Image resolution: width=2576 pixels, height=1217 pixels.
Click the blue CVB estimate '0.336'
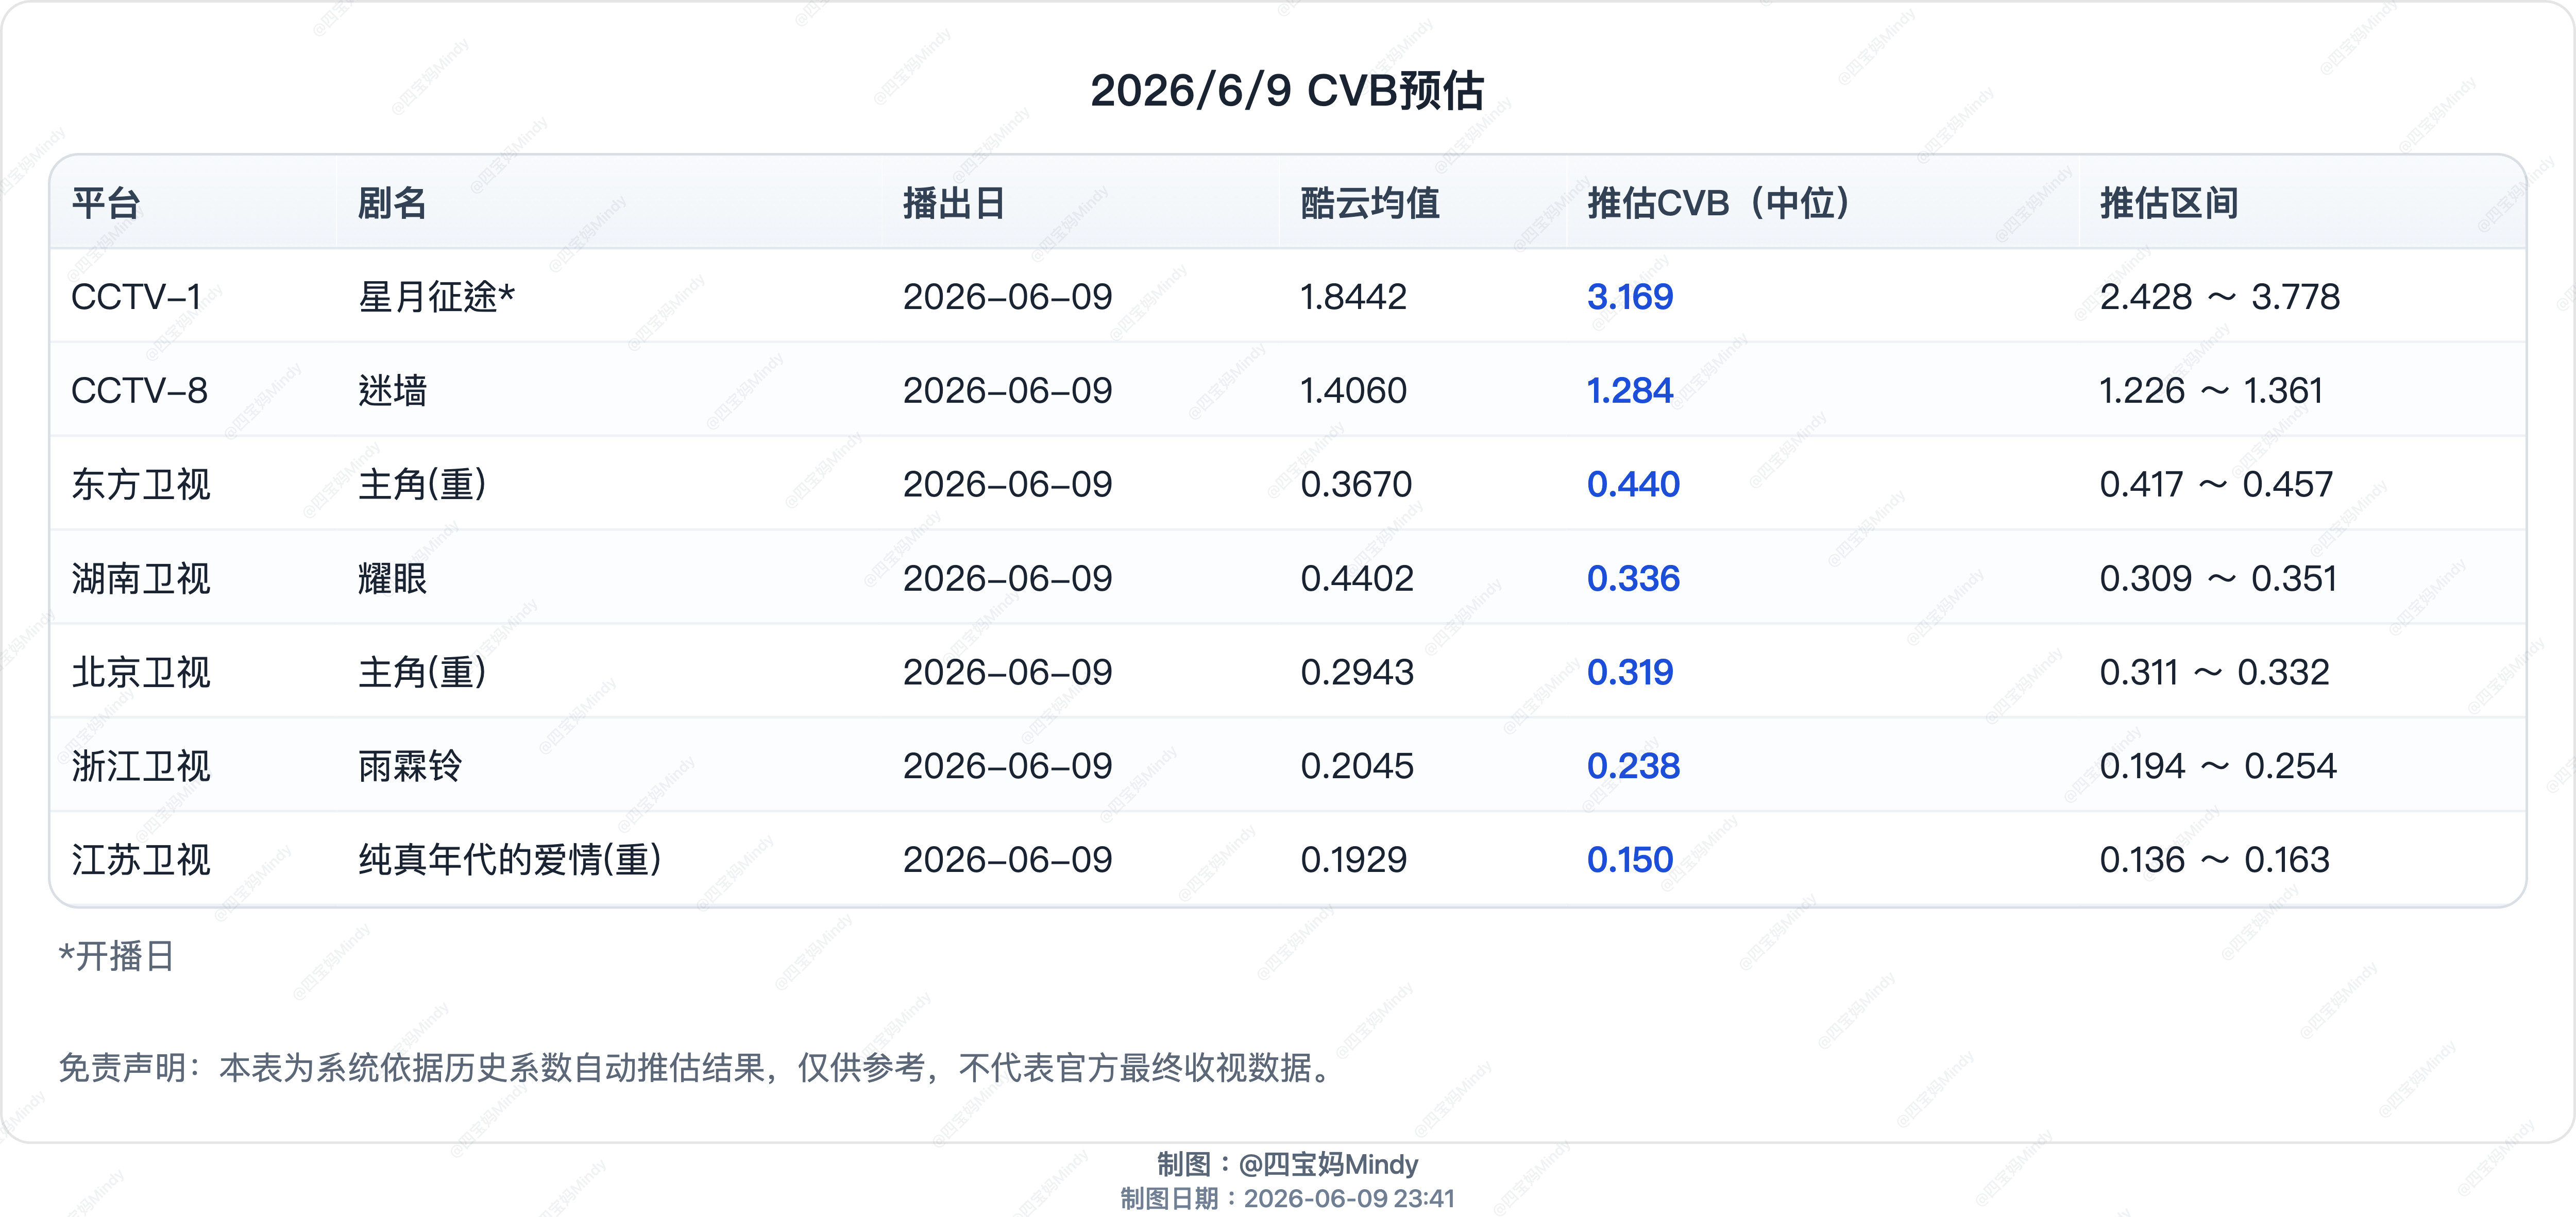[1633, 579]
